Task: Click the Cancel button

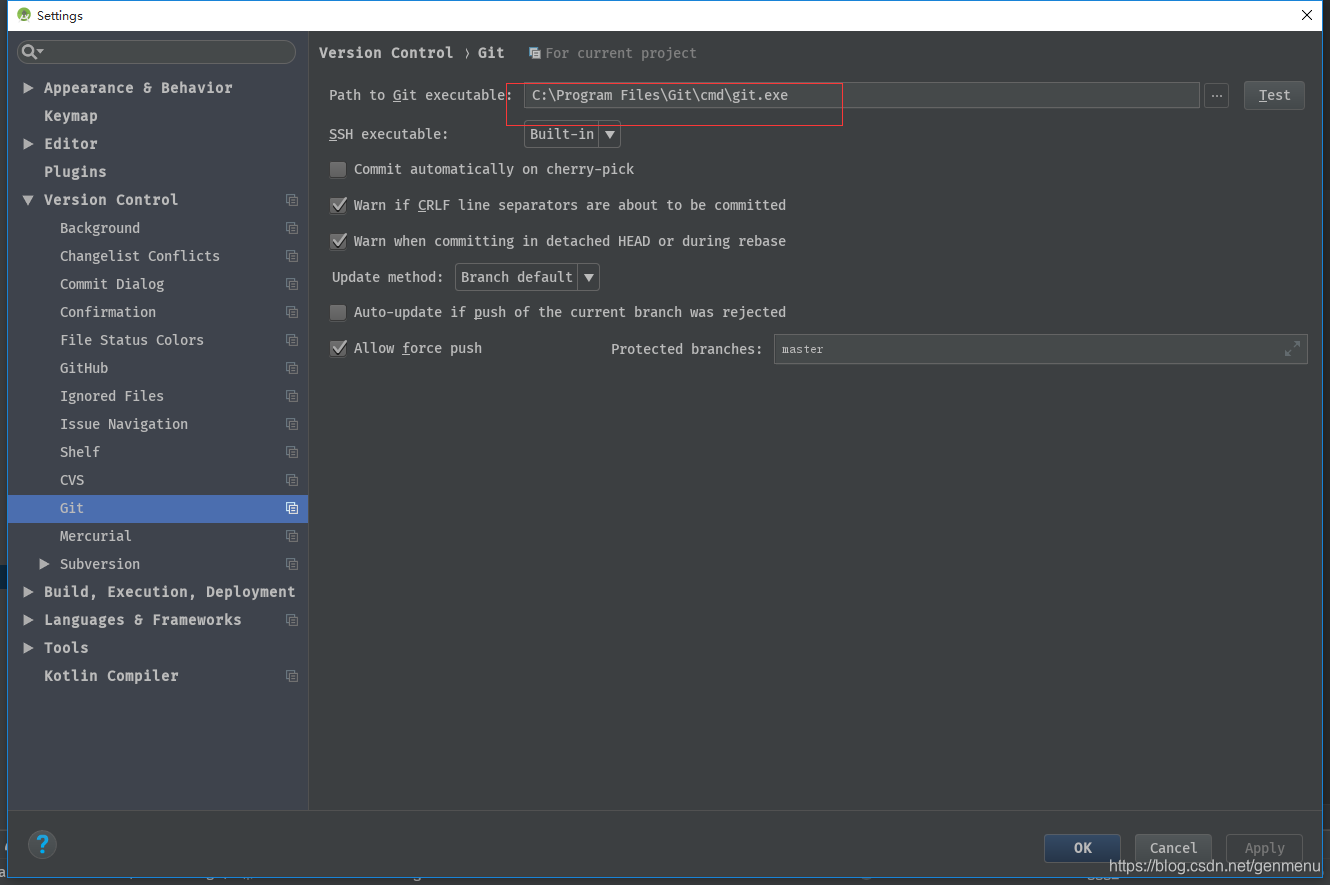Action: (1173, 848)
